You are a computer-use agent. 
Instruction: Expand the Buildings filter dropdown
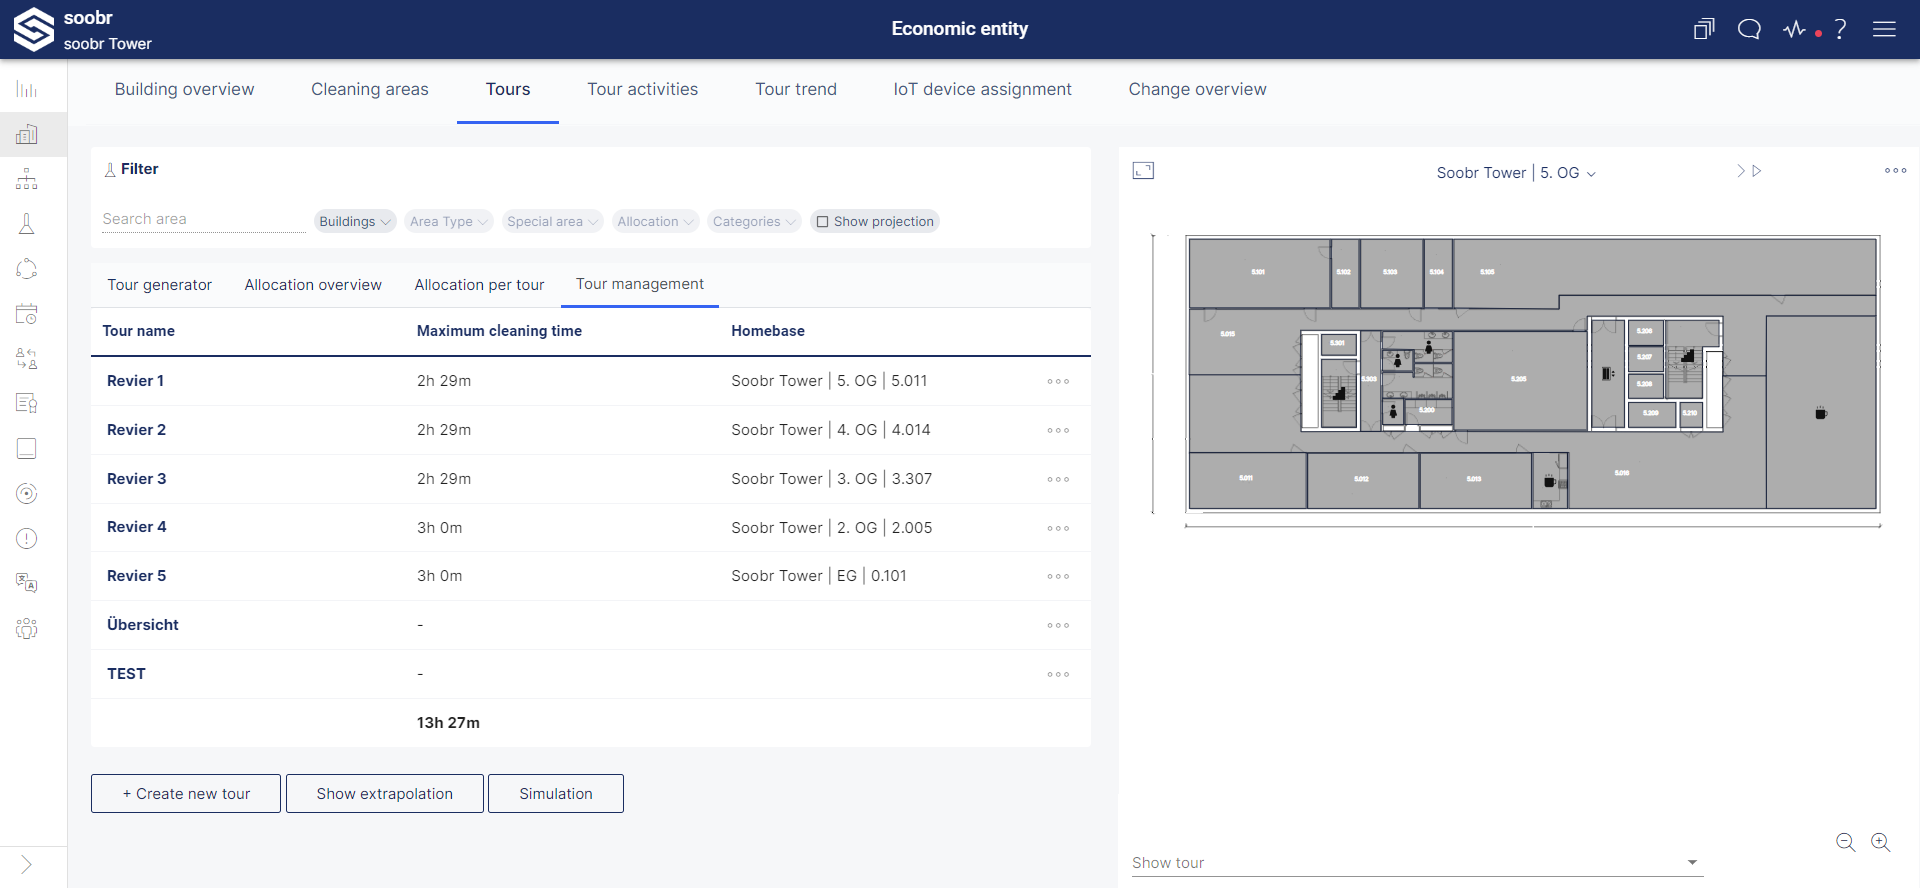tap(355, 222)
